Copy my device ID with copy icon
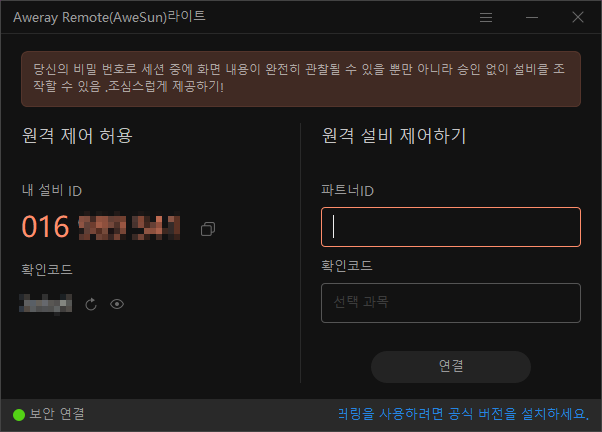 pos(208,229)
